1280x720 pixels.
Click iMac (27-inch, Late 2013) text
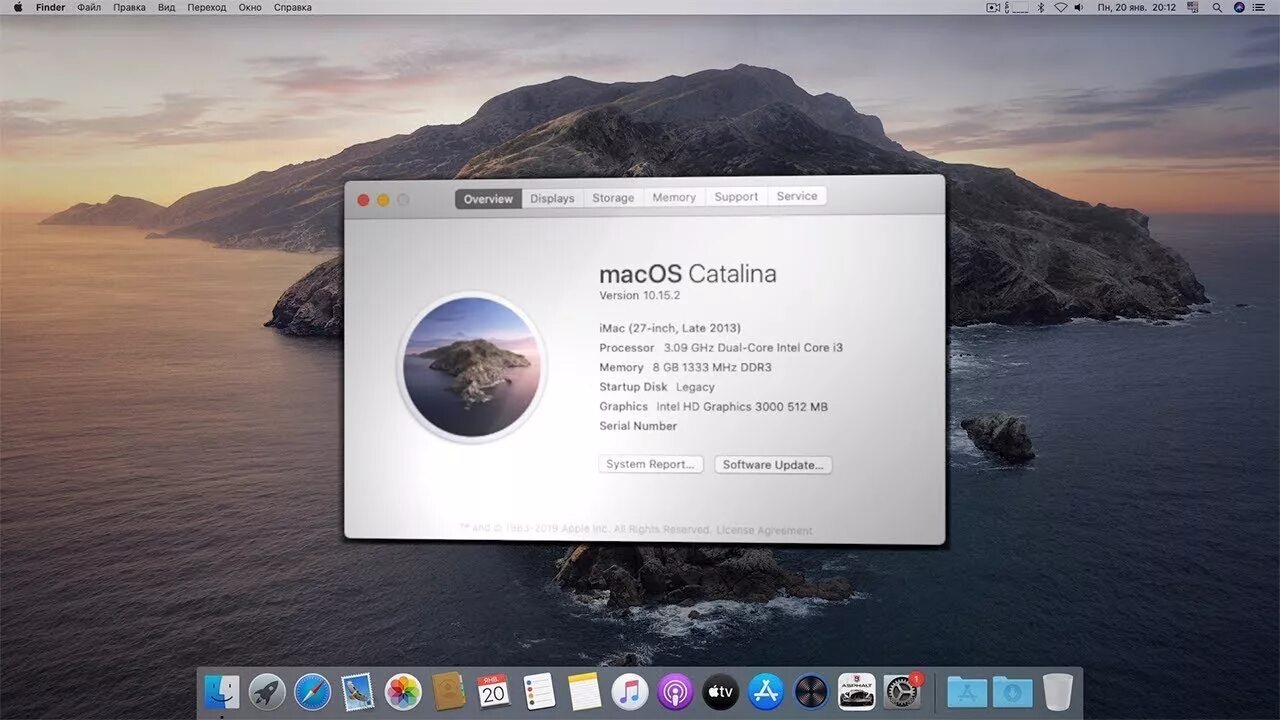coord(670,328)
